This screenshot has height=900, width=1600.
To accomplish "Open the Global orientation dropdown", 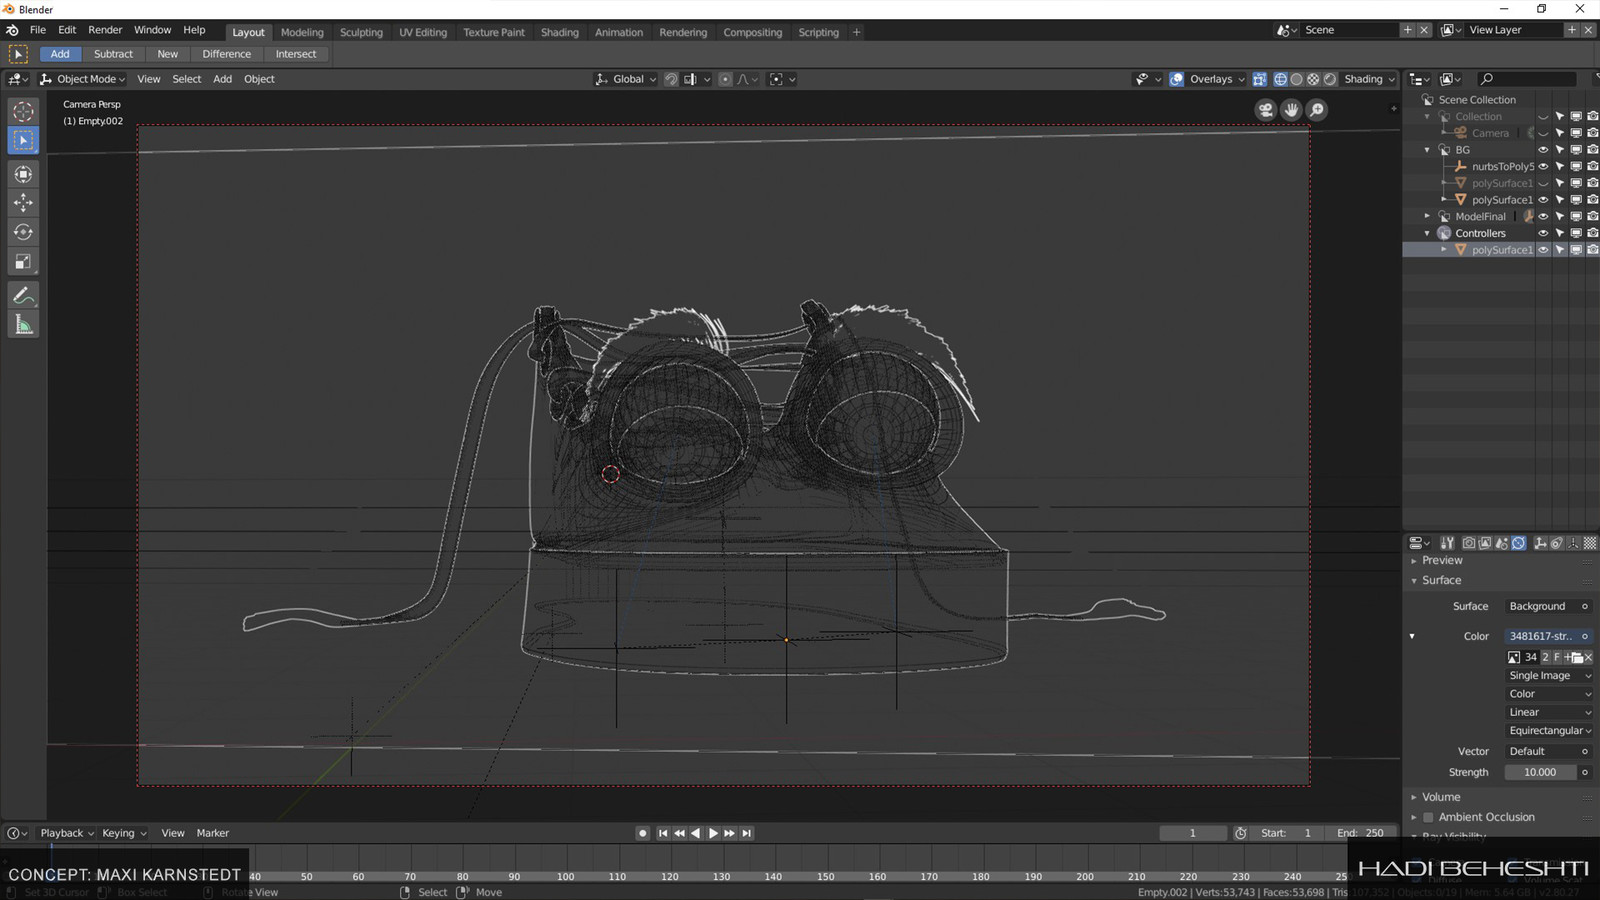I will click(626, 79).
